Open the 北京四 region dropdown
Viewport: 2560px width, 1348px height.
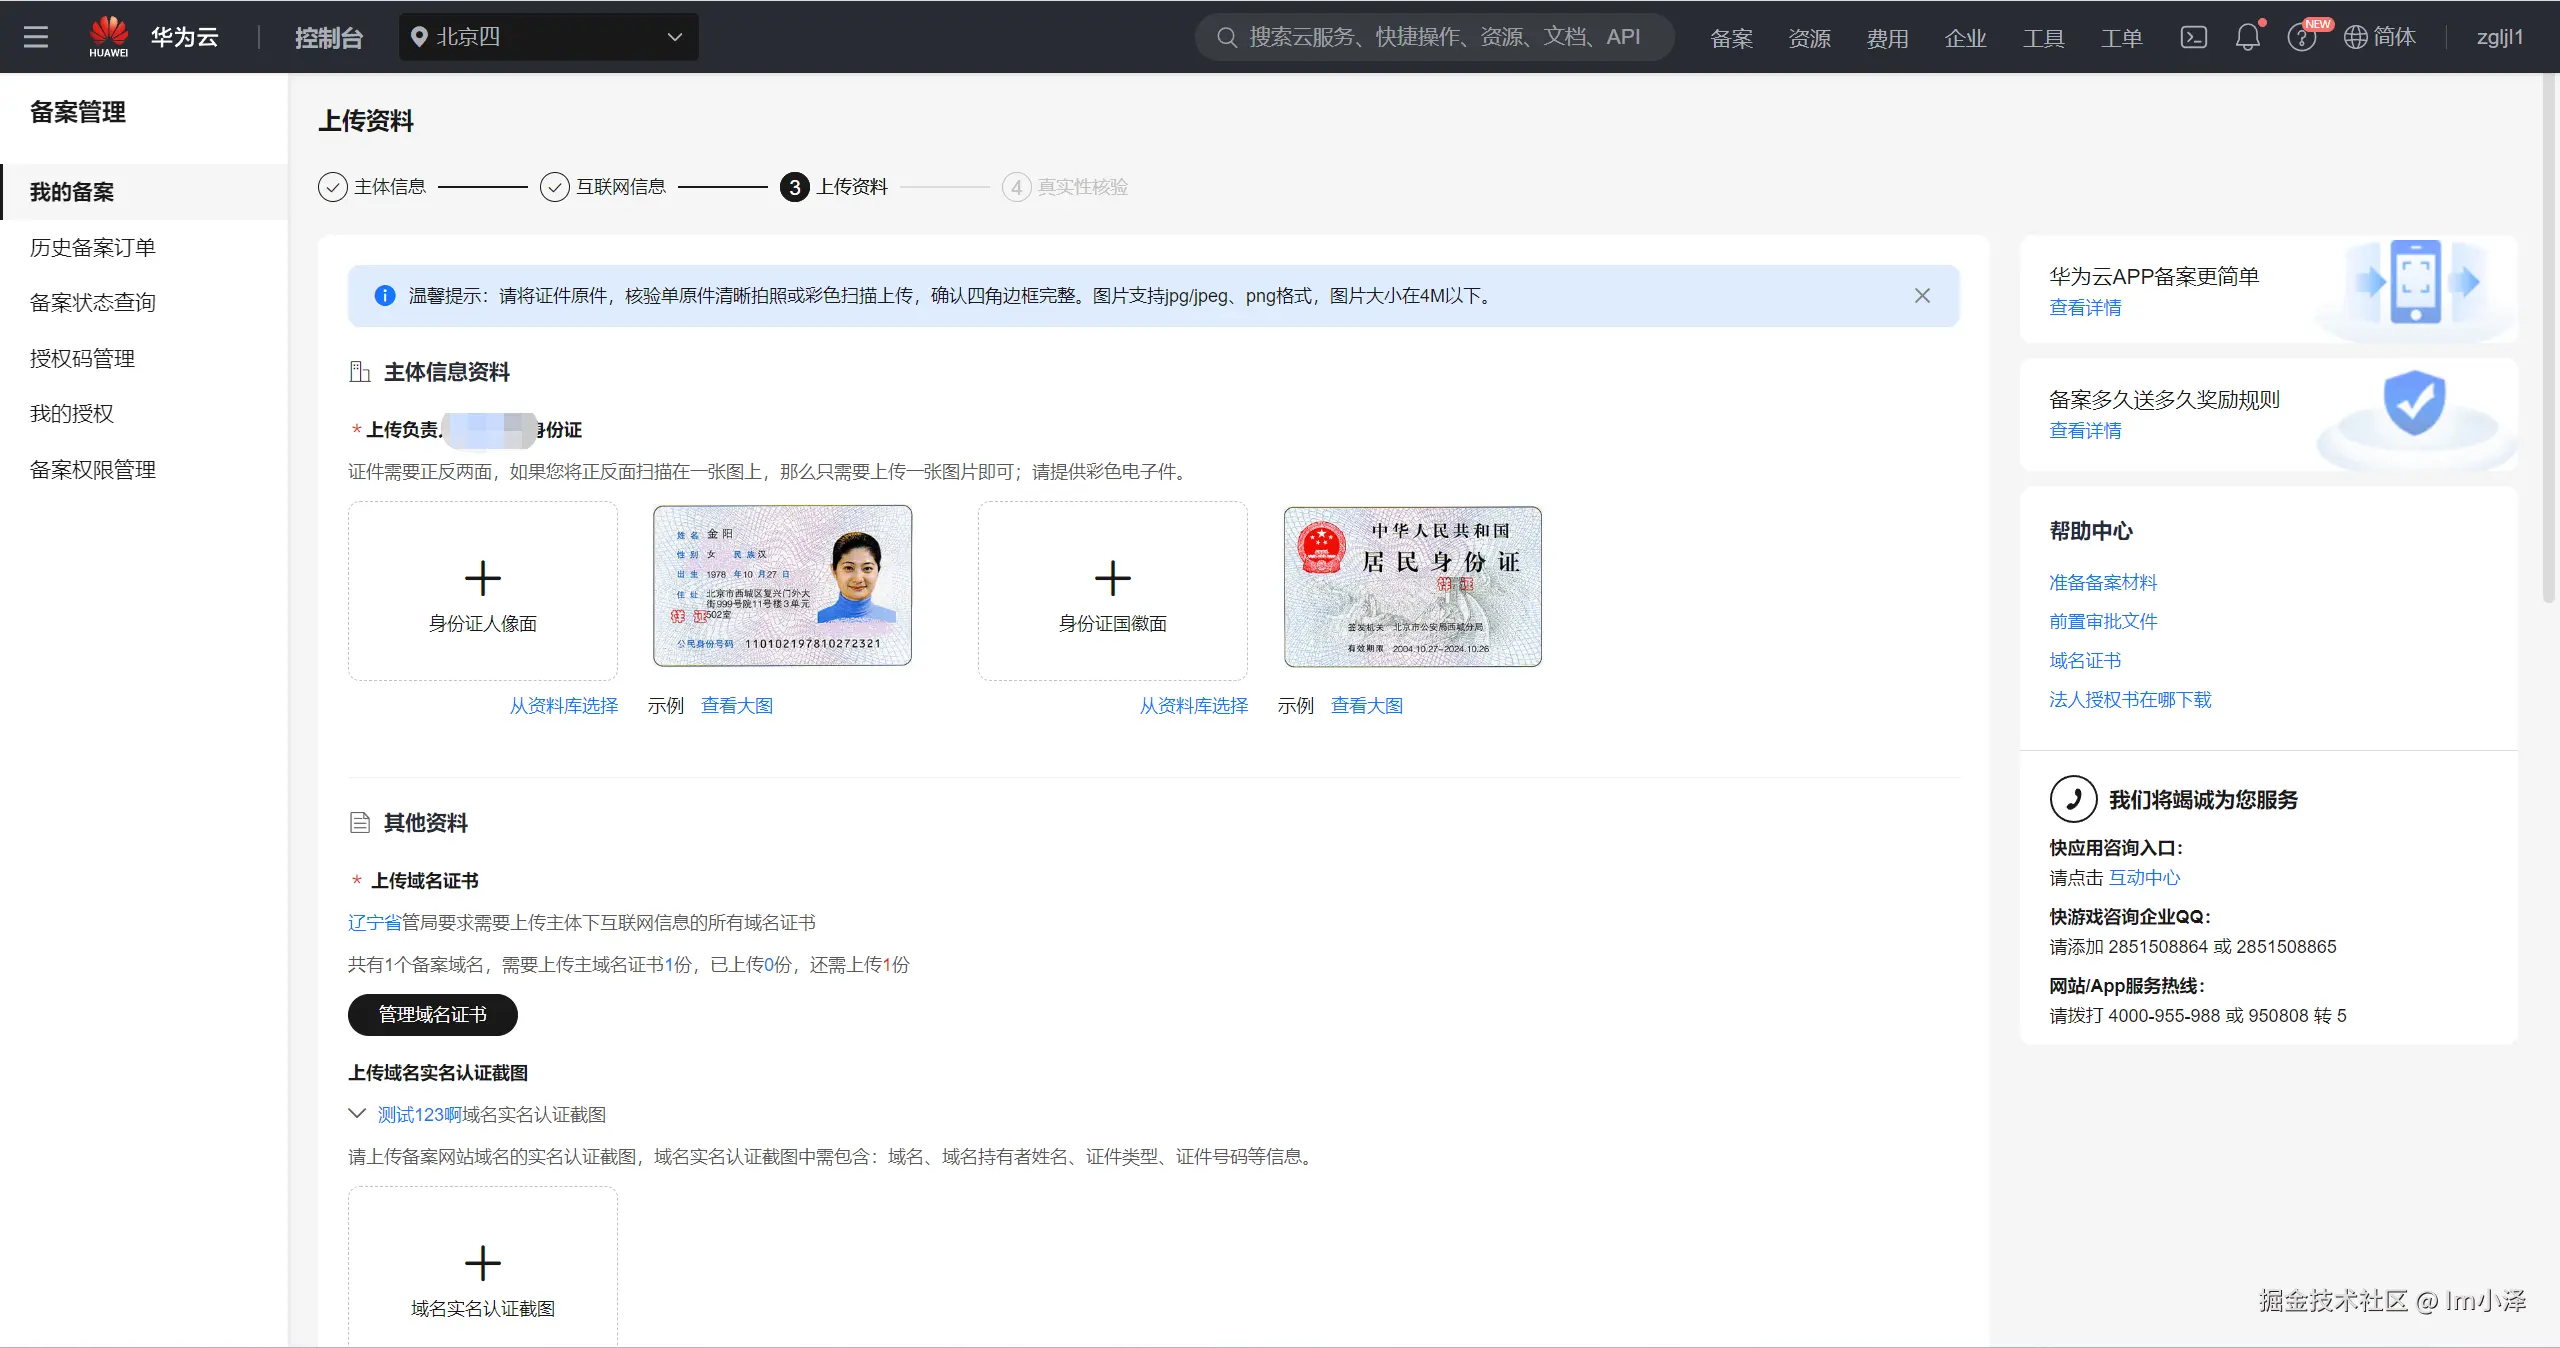click(548, 37)
